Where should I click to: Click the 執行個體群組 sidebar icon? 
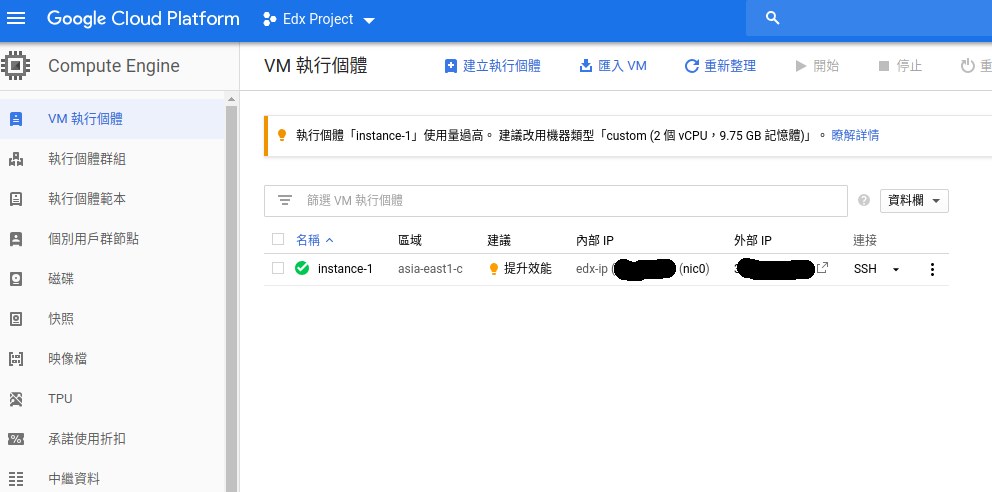16,159
